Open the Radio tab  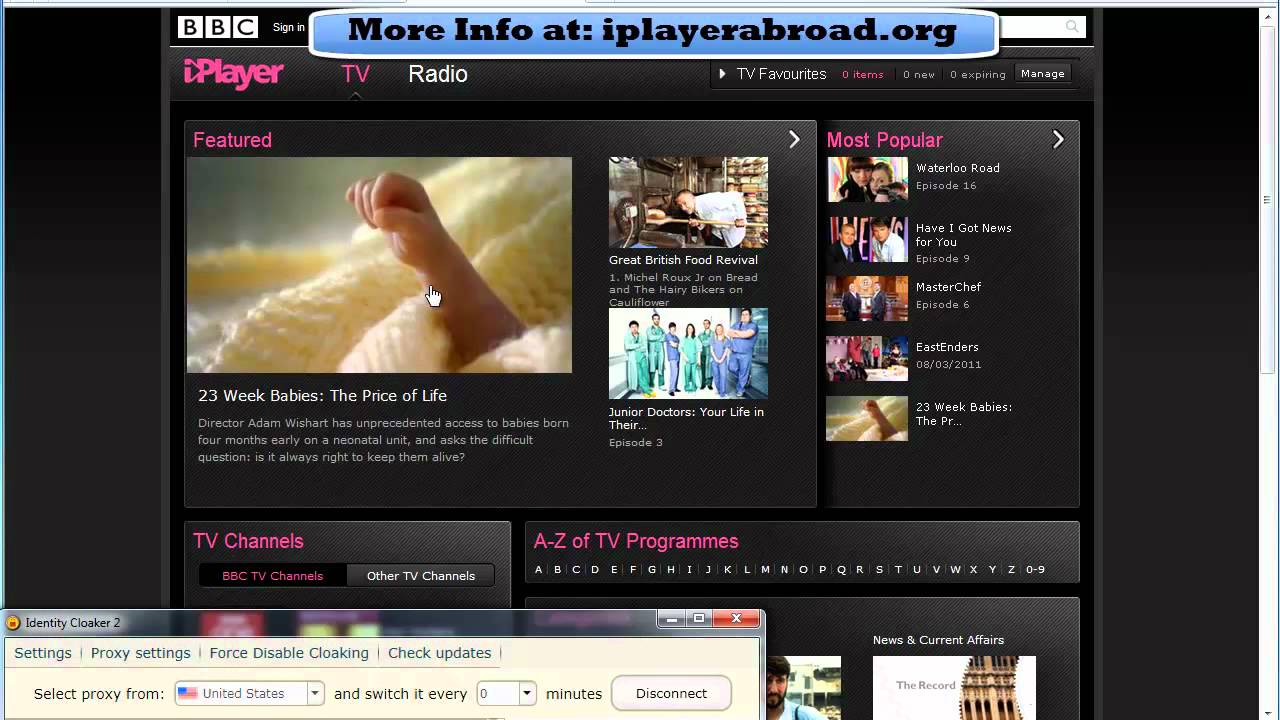tap(438, 74)
